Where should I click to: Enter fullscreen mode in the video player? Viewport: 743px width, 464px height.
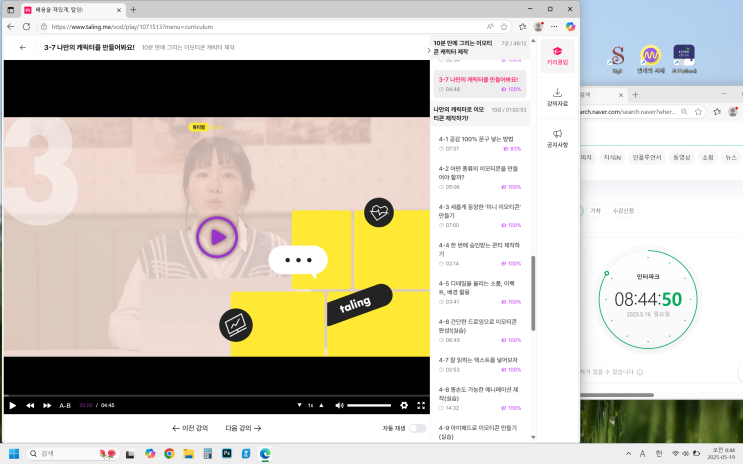coord(421,405)
